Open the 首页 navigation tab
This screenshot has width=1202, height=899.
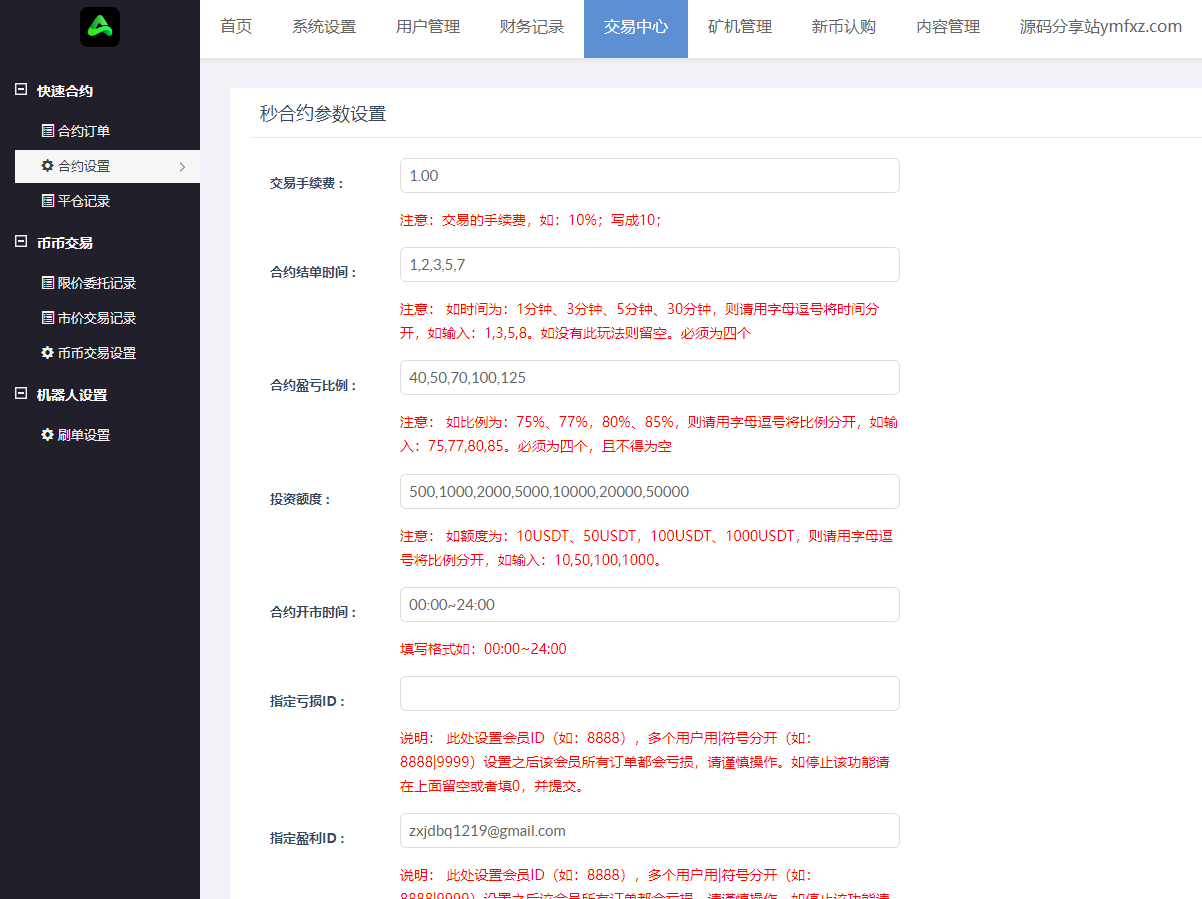(x=236, y=27)
